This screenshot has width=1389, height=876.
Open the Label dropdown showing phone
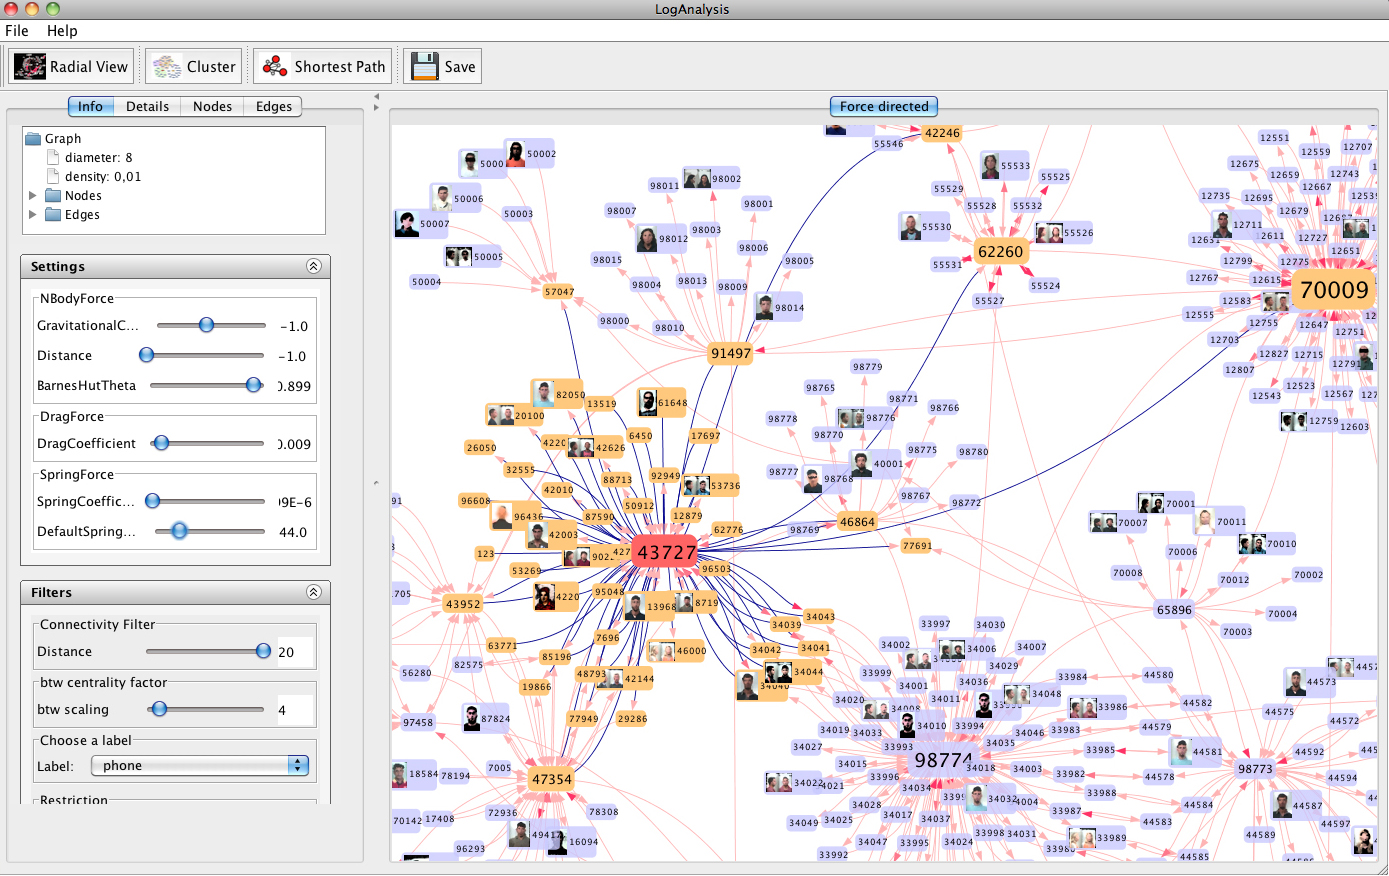[x=199, y=765]
